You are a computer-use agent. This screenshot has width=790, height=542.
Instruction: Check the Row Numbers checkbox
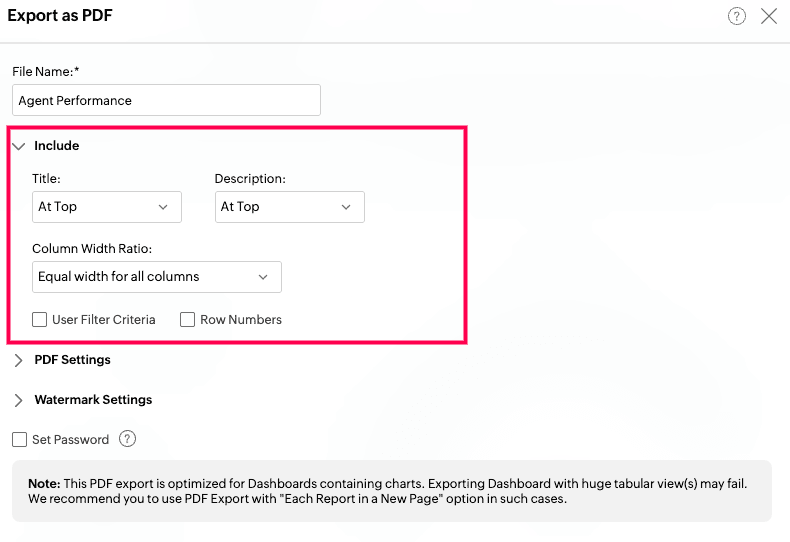[x=187, y=319]
